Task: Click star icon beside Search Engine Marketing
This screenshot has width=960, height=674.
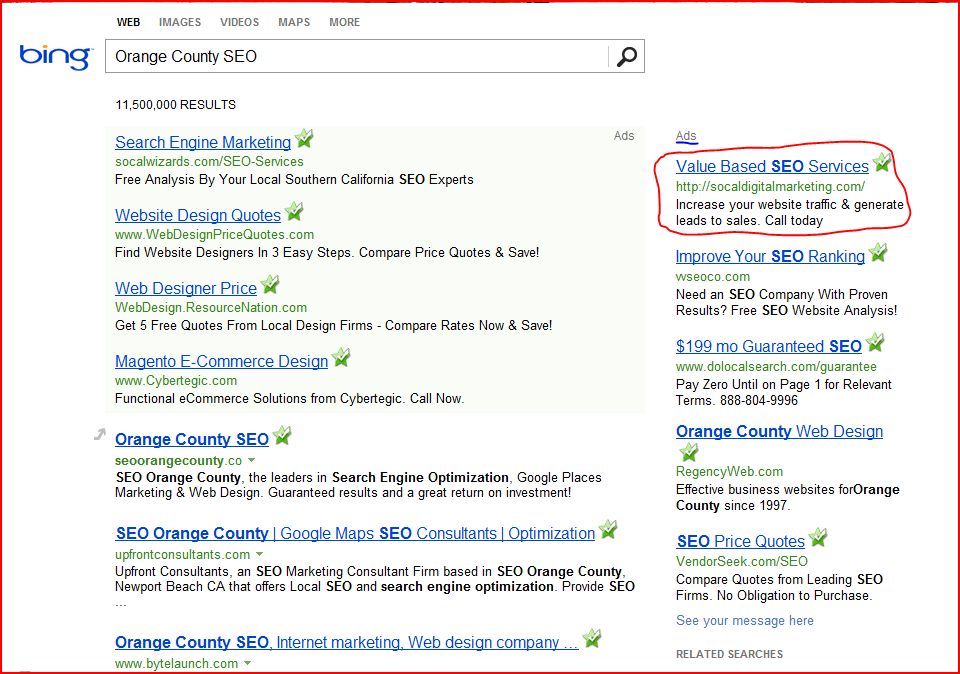Action: point(304,139)
